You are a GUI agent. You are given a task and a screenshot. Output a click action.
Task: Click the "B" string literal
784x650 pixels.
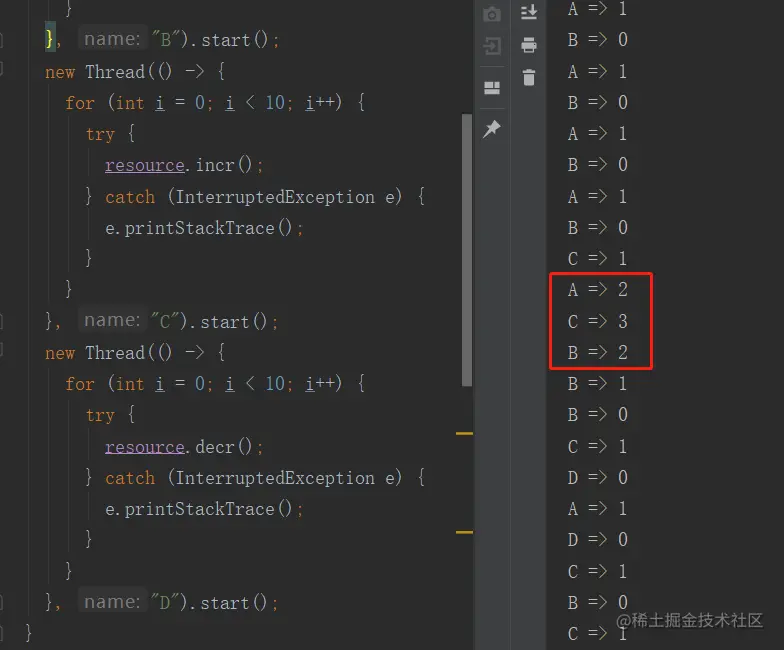165,39
